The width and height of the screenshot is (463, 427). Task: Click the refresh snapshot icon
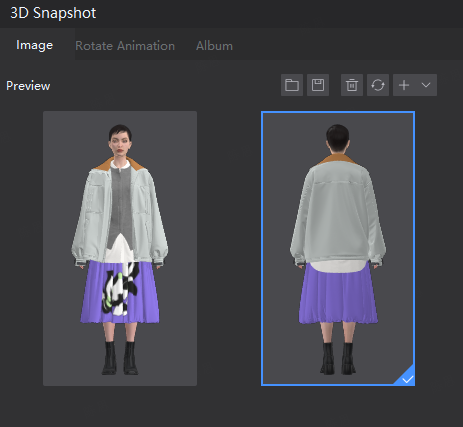point(378,85)
